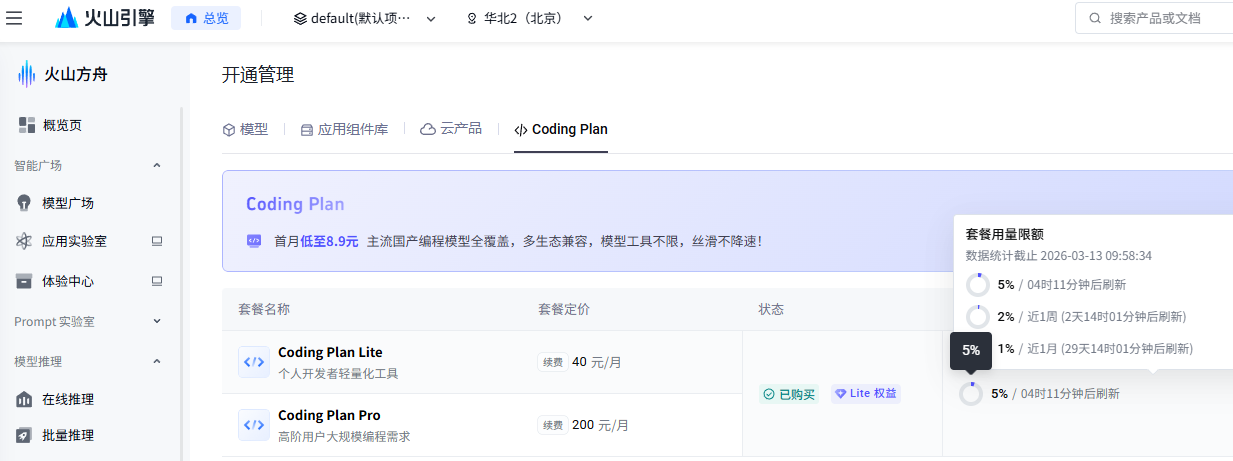Click the 续费 tag for Pro plan

point(552,425)
